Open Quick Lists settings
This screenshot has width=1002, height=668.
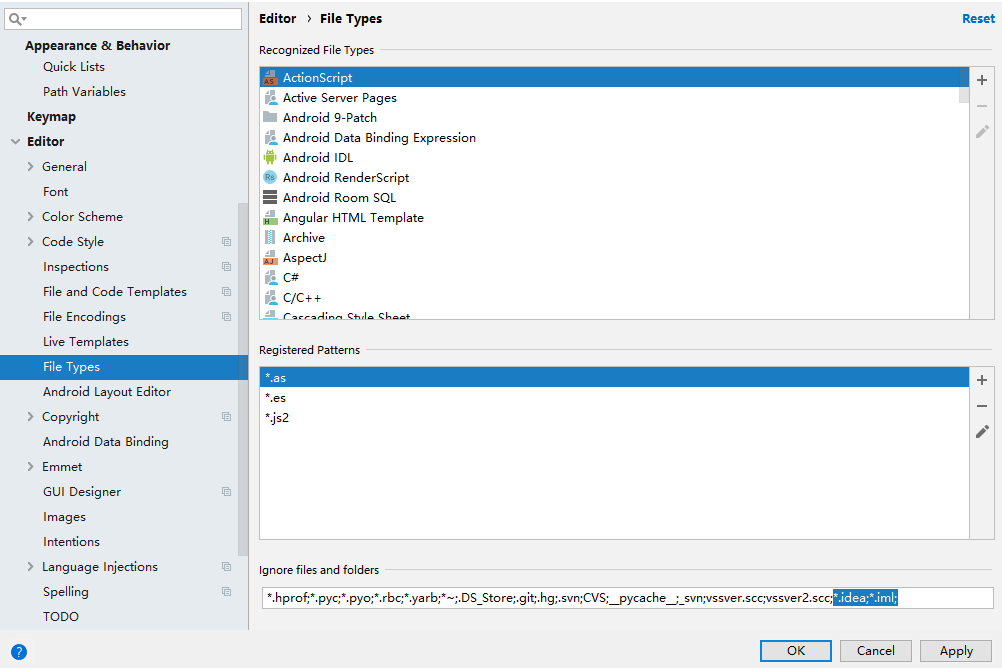coord(74,67)
